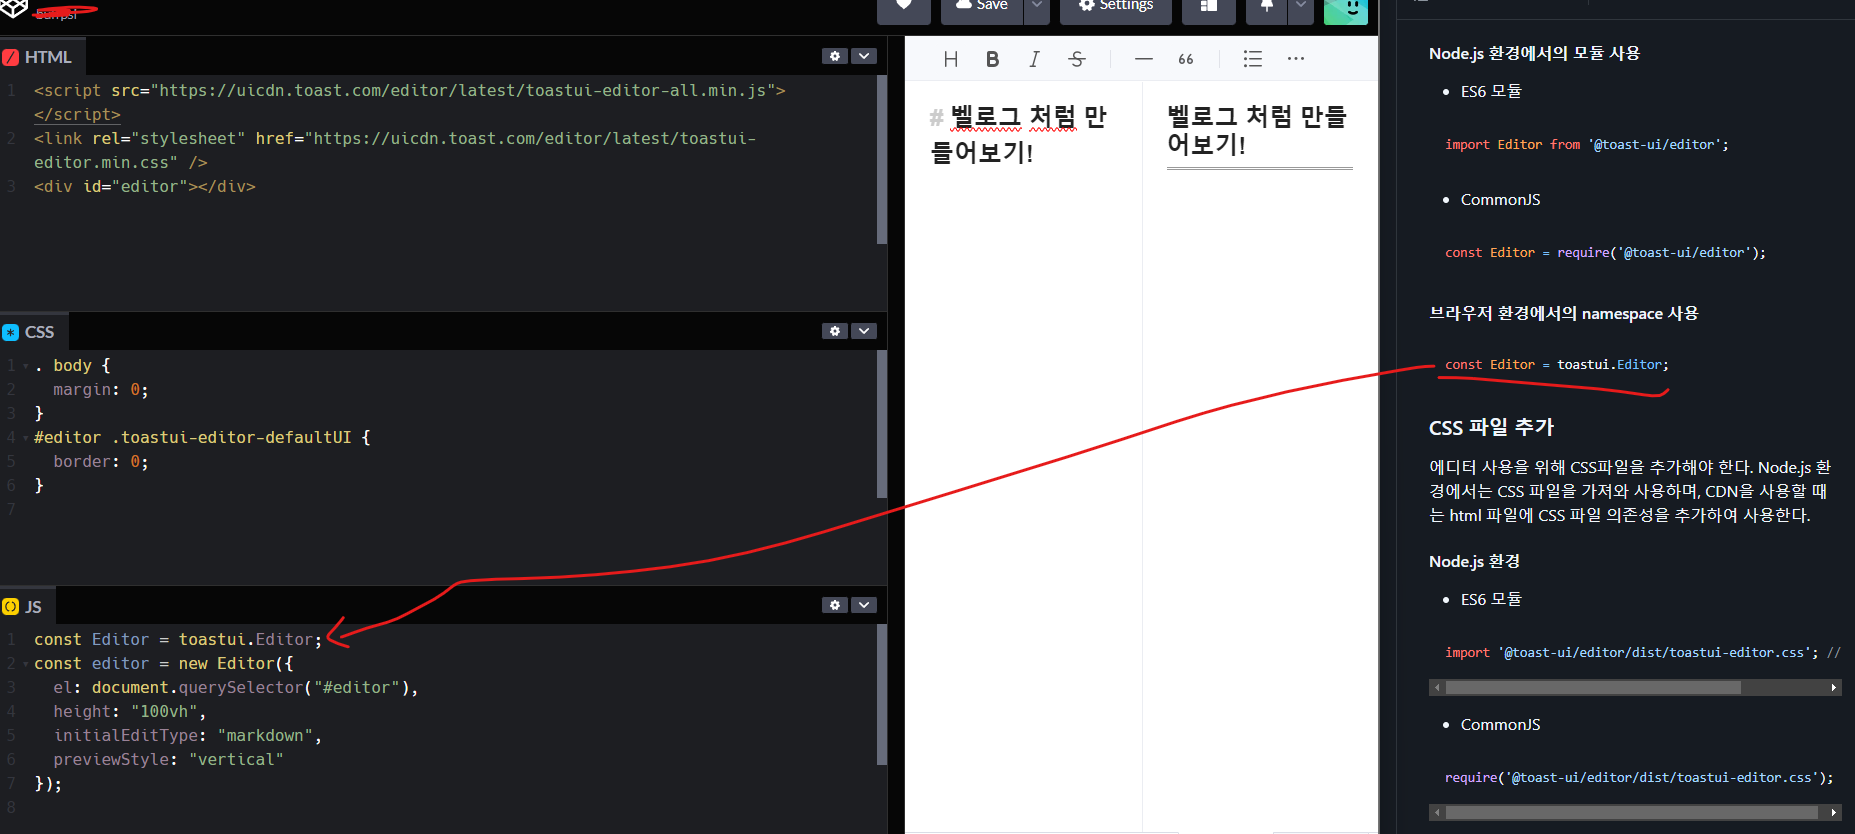Image resolution: width=1855 pixels, height=834 pixels.
Task: Click the el: document.querySelector line in JS
Action: click(235, 688)
